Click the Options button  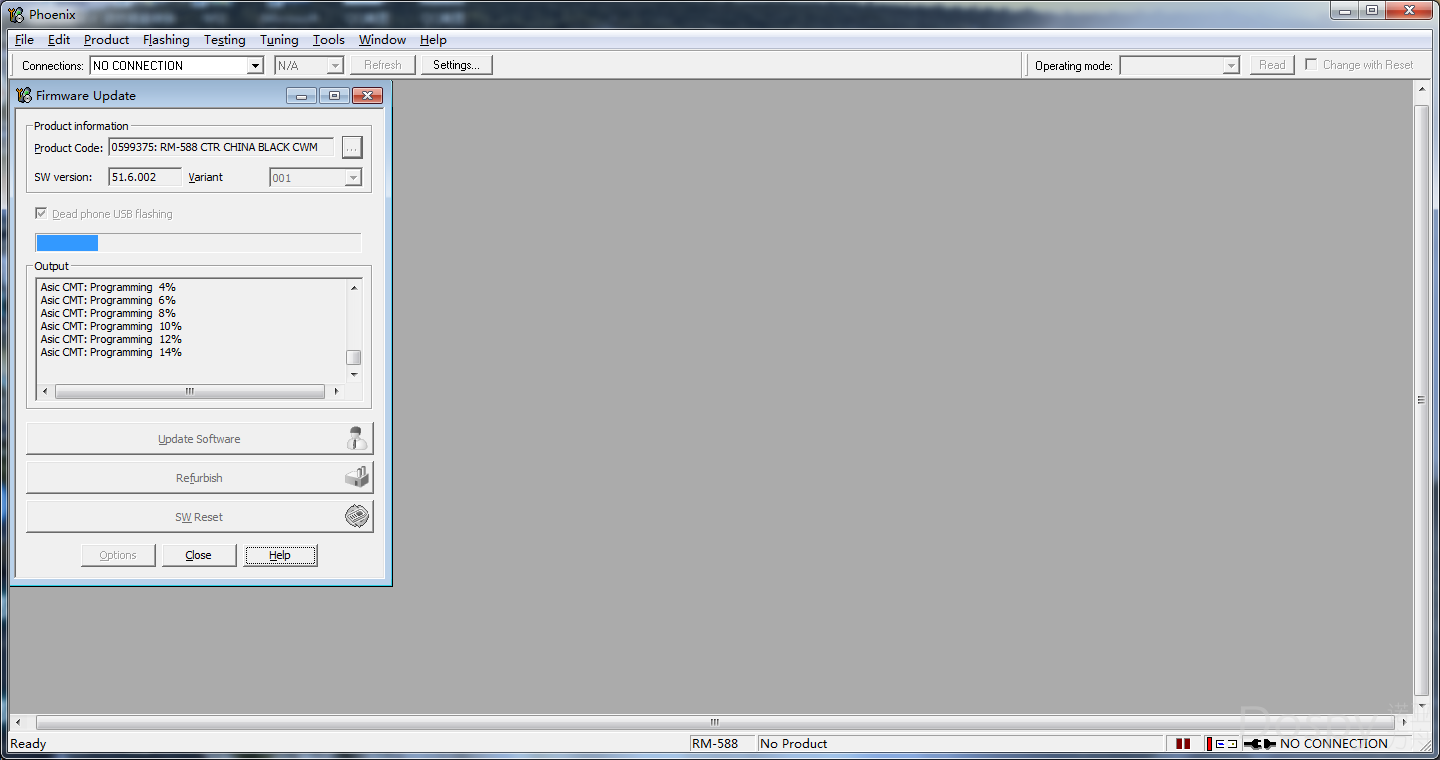[118, 555]
